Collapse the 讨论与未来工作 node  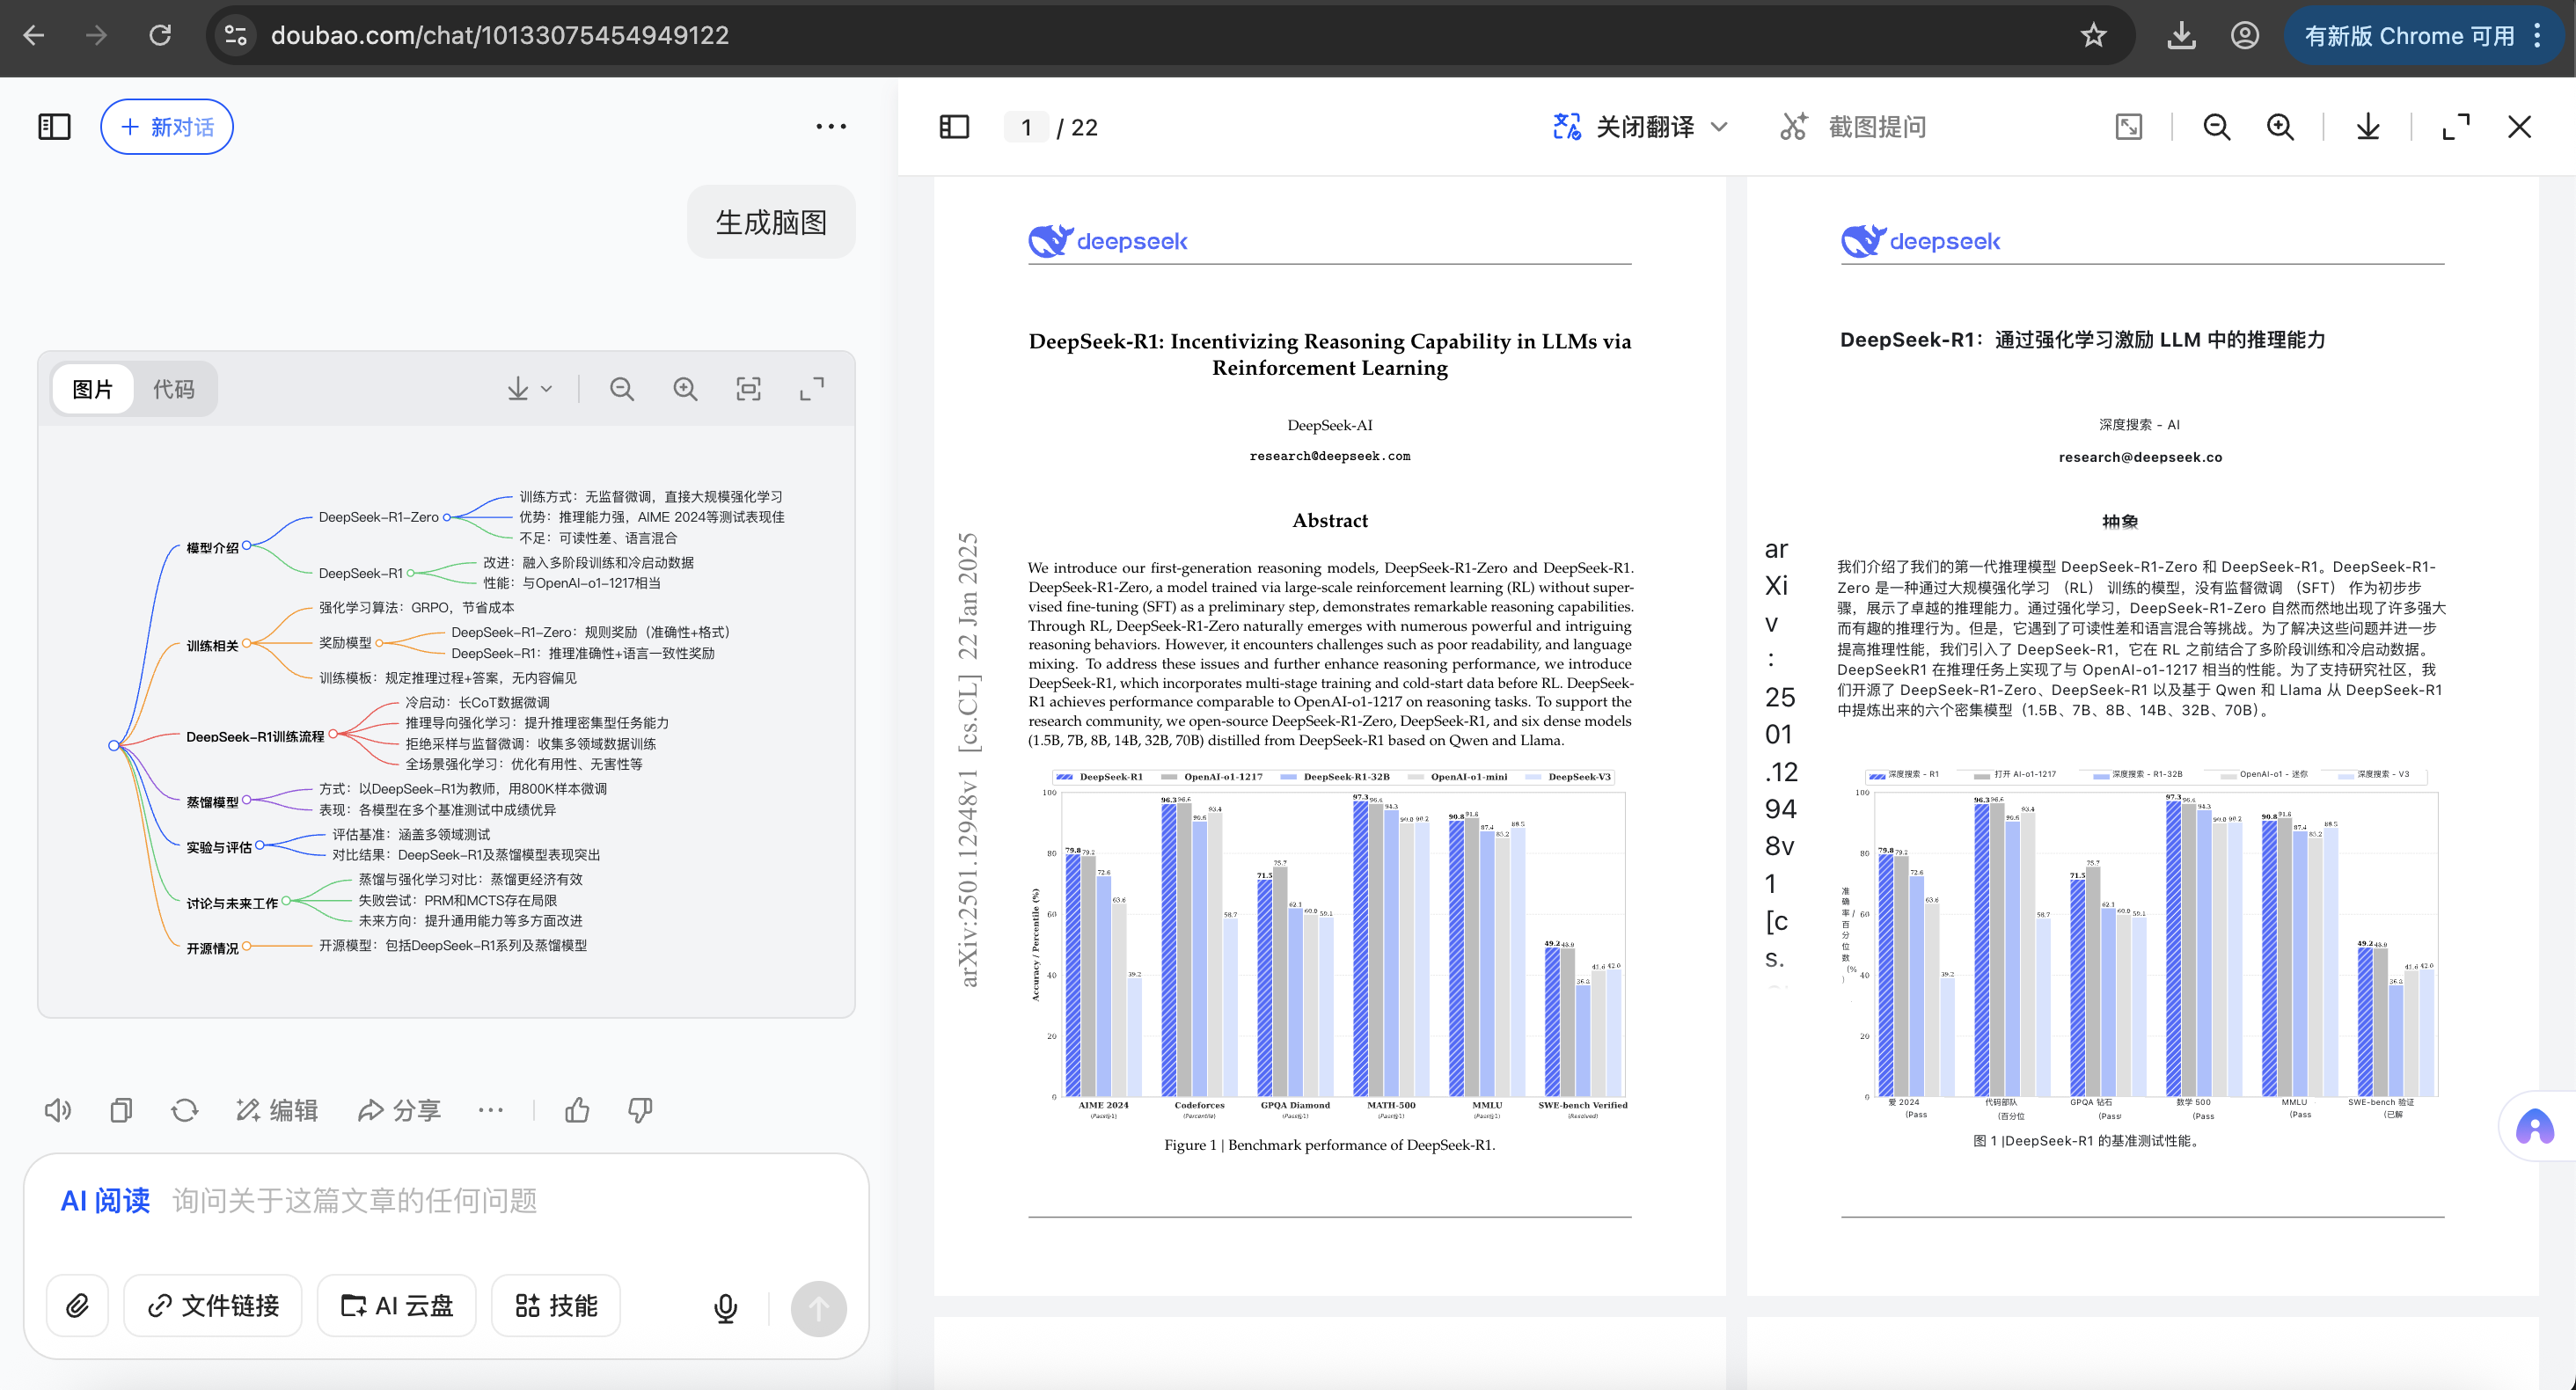pyautogui.click(x=286, y=901)
